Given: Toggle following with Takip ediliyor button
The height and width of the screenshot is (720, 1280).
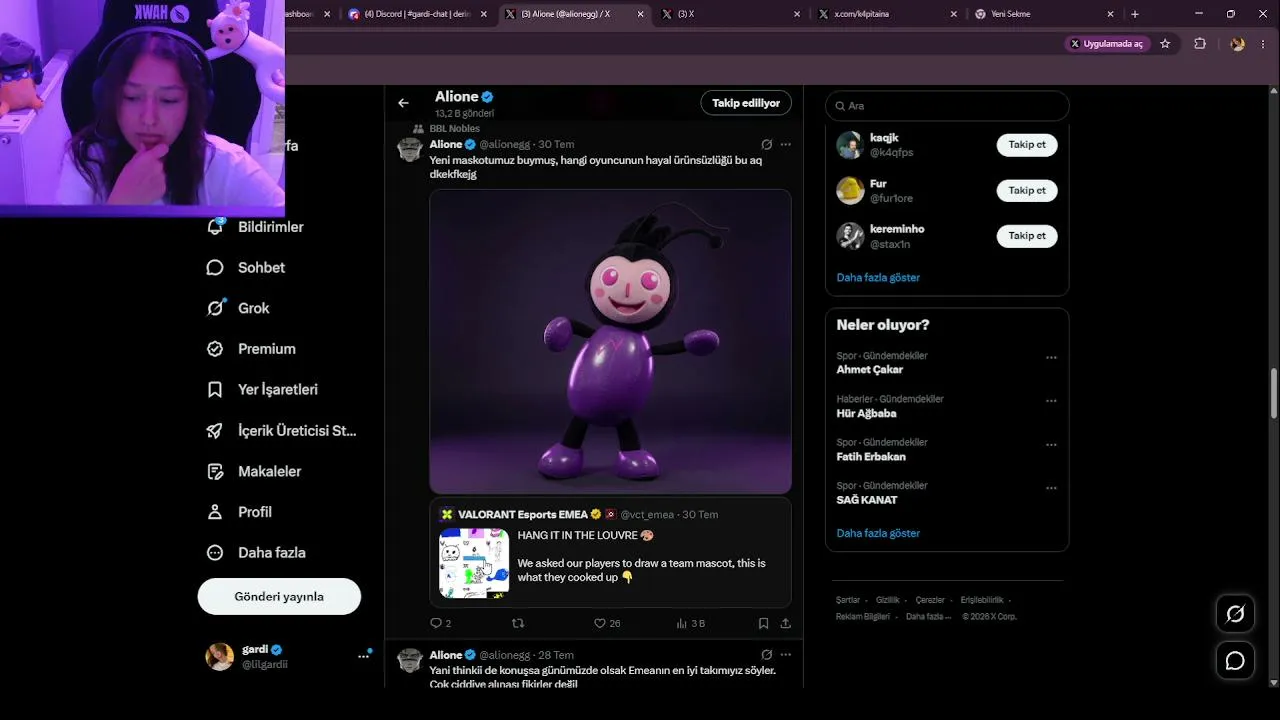Looking at the screenshot, I should [x=746, y=103].
